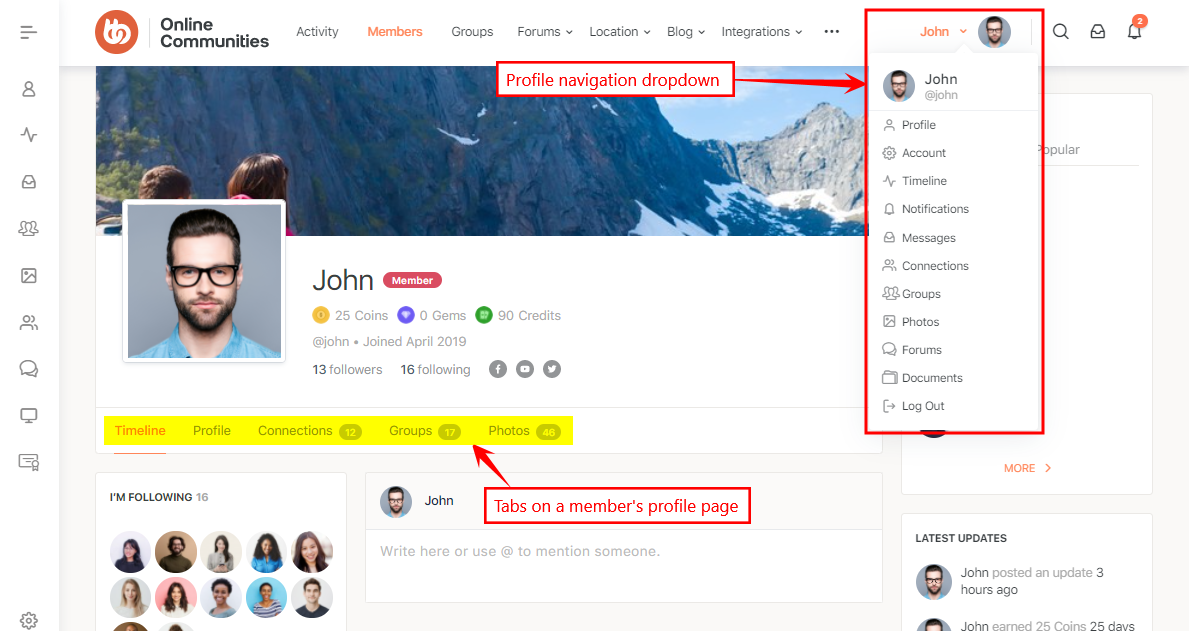
Task: Select the Photos tab on profile
Action: pos(509,431)
